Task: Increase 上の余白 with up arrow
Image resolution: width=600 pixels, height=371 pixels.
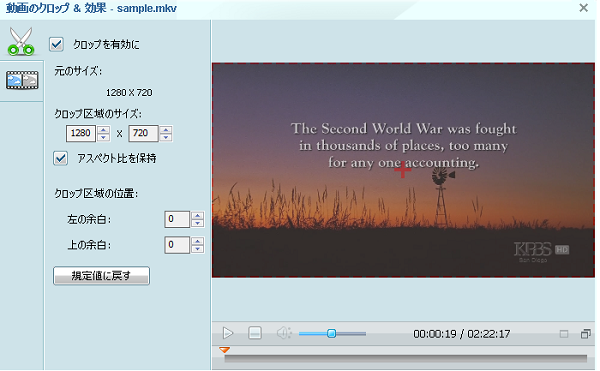Action: (197, 241)
